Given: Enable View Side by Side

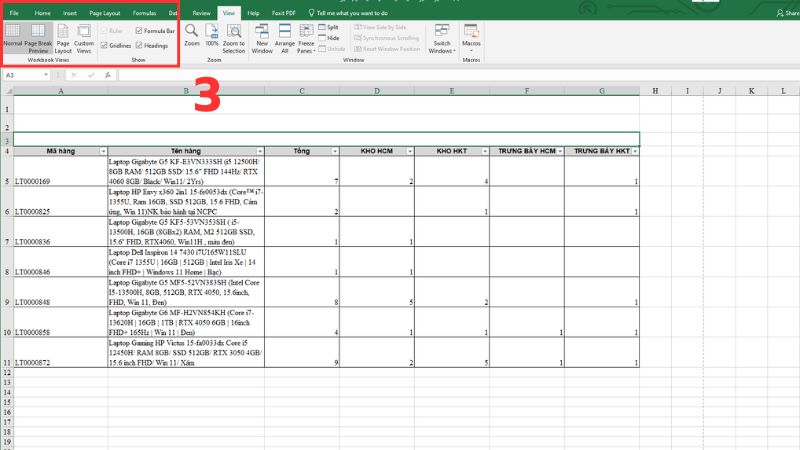Looking at the screenshot, I should (x=381, y=27).
